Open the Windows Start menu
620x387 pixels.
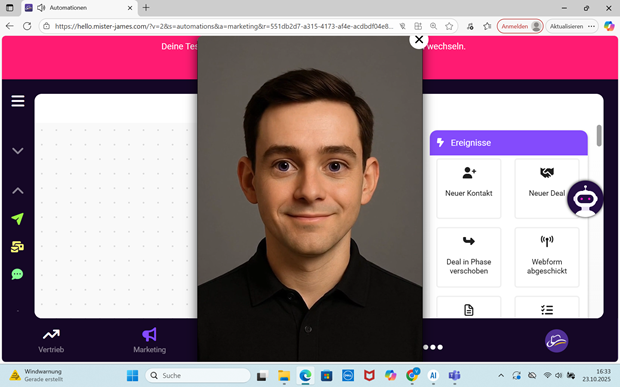click(x=132, y=375)
